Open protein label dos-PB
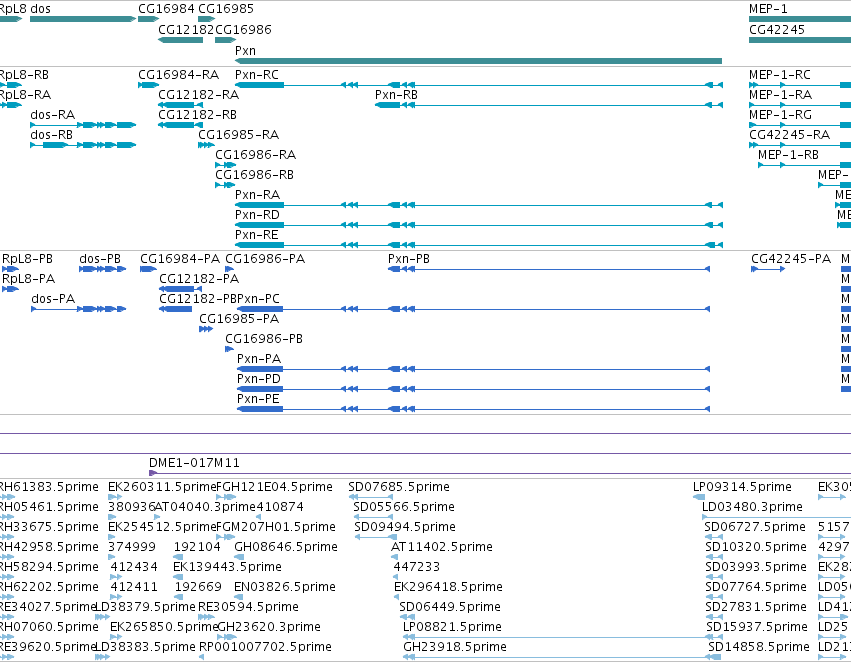This screenshot has width=851, height=662. click(x=100, y=259)
